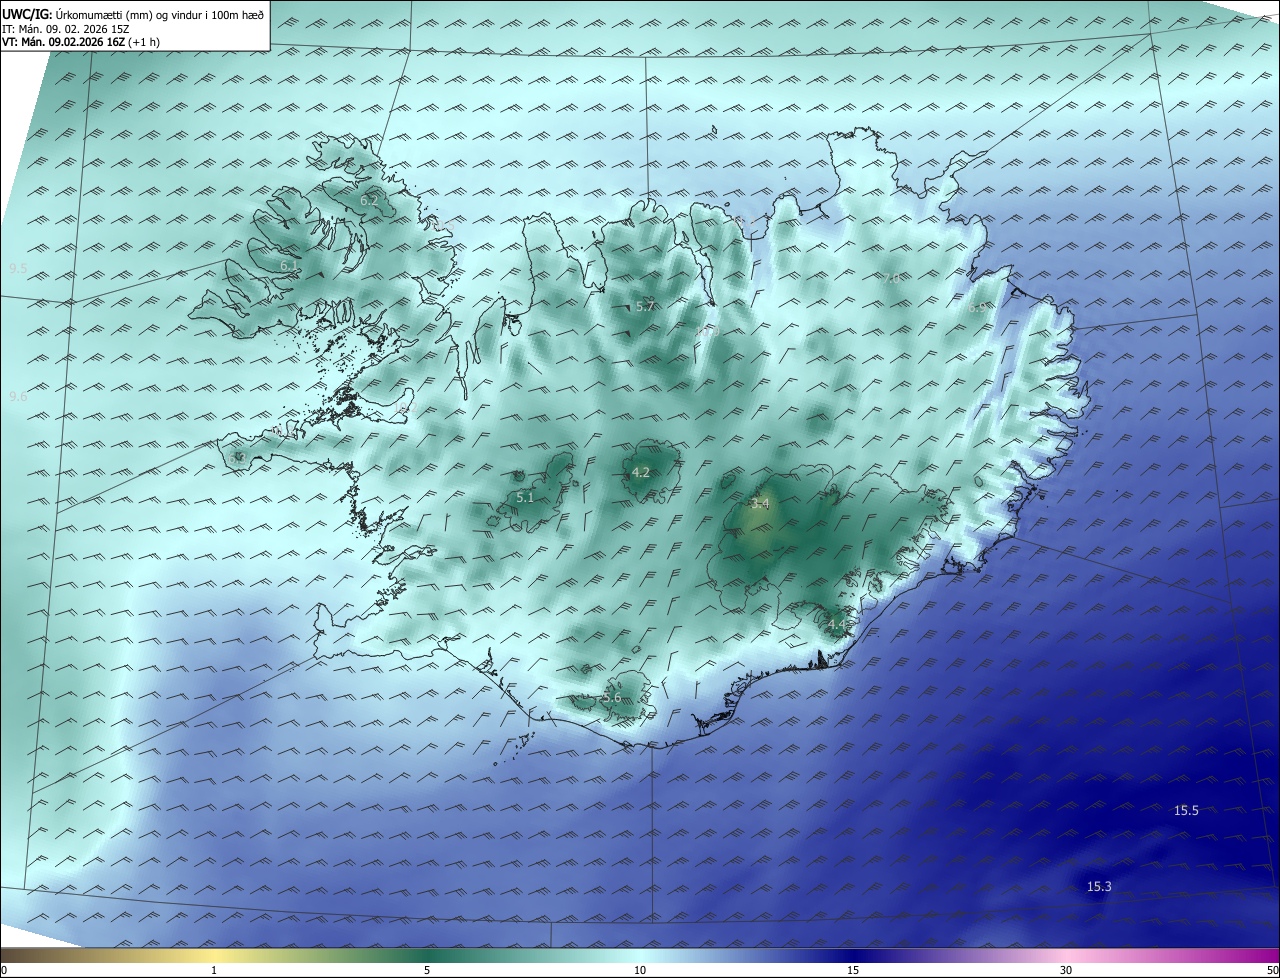
Task: Click the 9.6 value over the sea
Action: coord(18,397)
